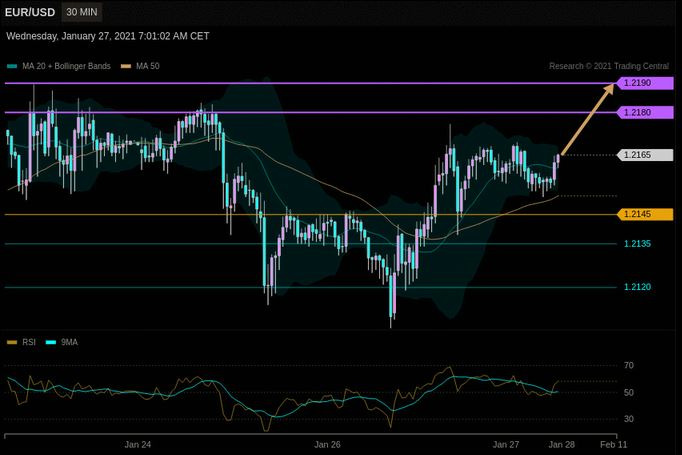This screenshot has height=455, width=682.
Task: Select the 30 MIN timeframe badge
Action: (82, 12)
